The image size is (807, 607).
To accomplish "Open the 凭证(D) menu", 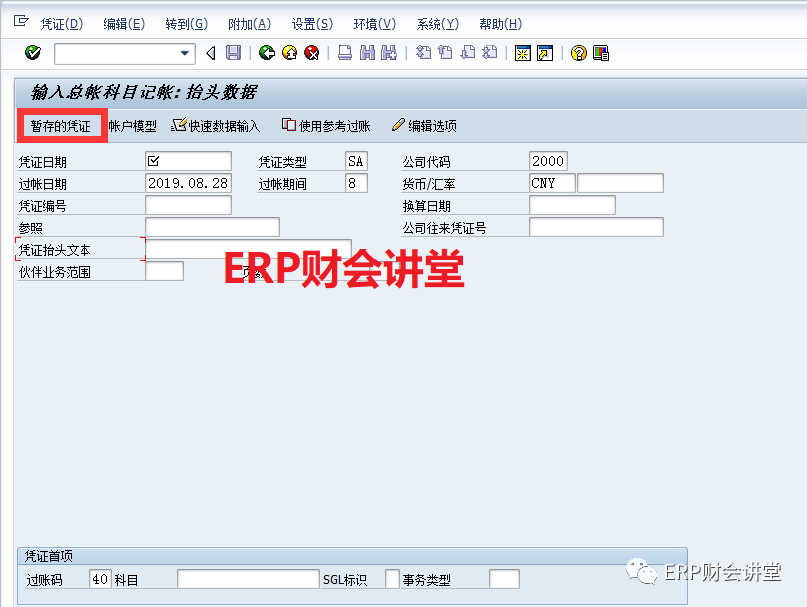I will coord(62,24).
